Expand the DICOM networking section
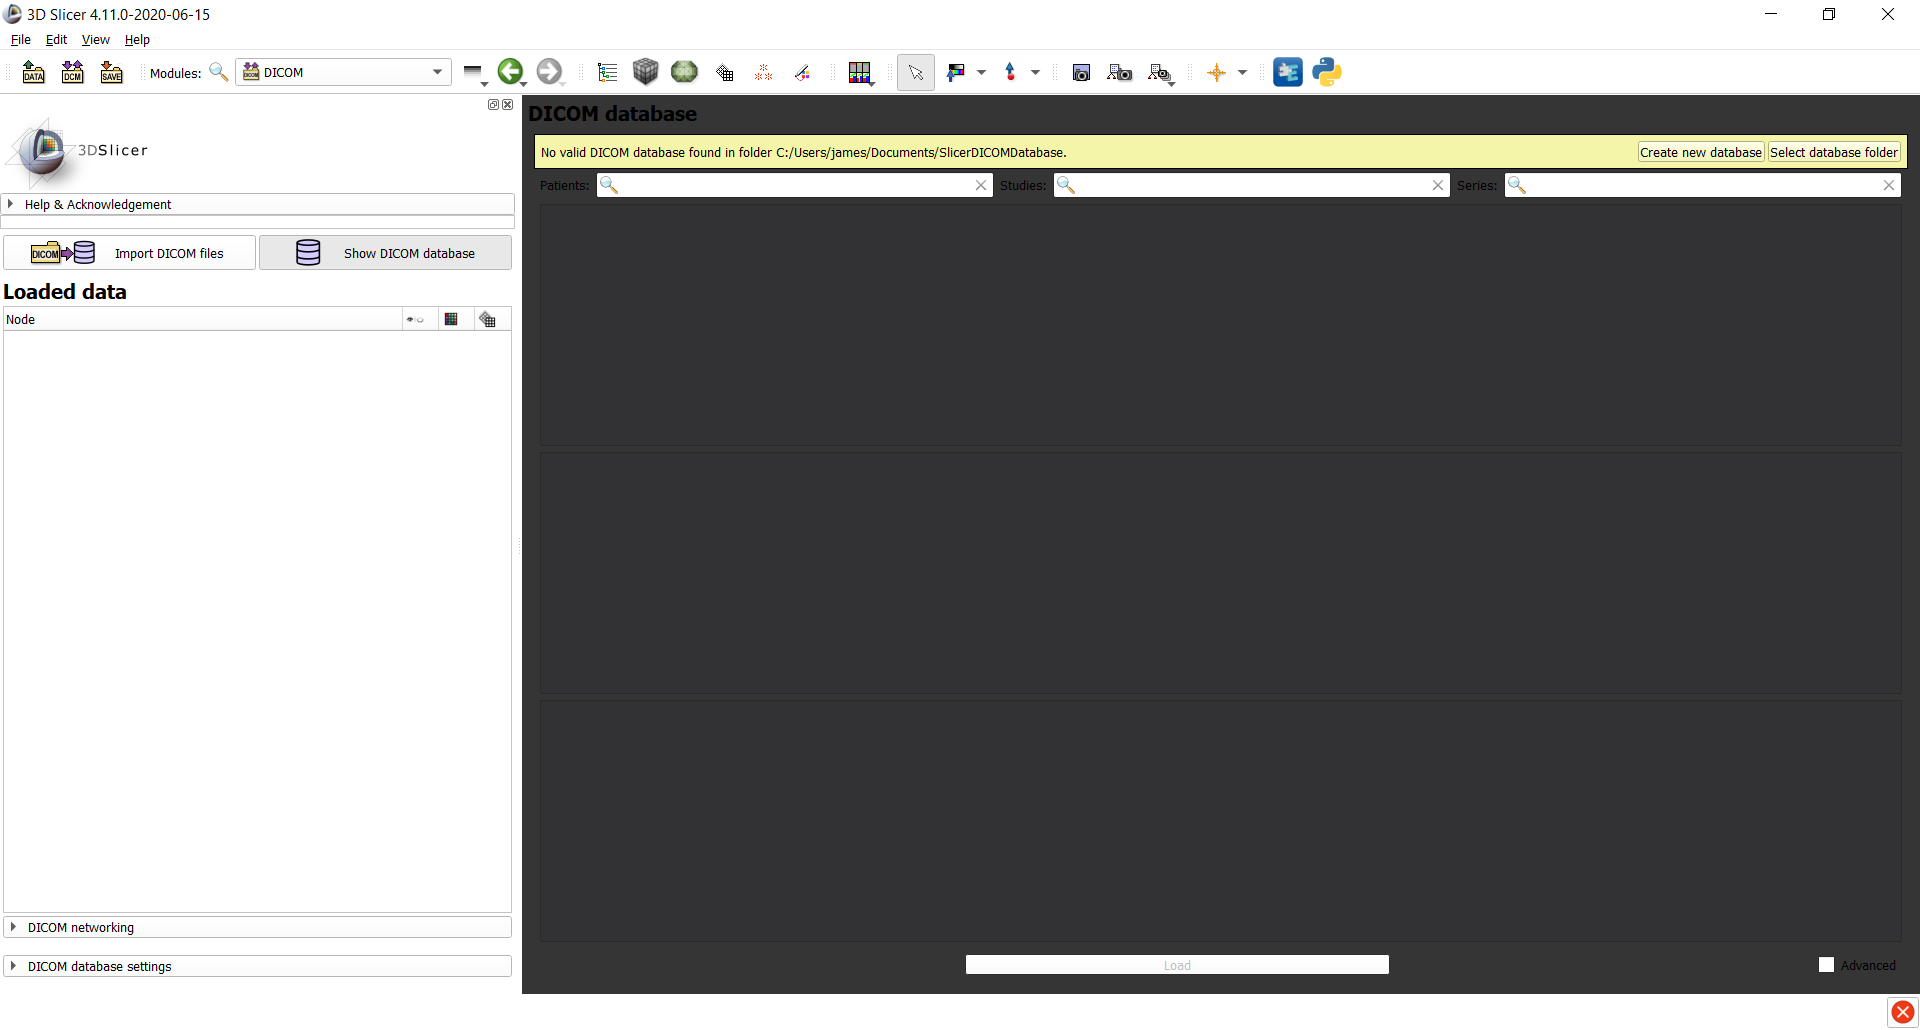This screenshot has height=1030, width=1920. pyautogui.click(x=80, y=927)
